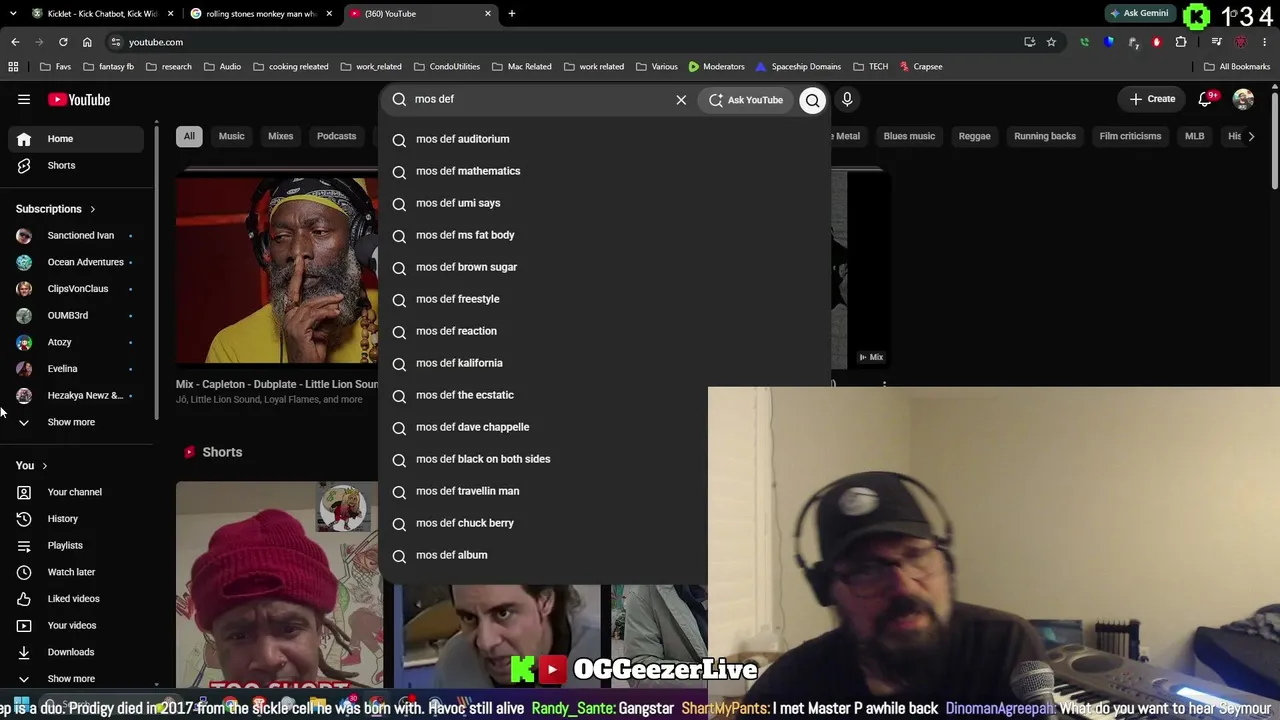Click the Create button

pyautogui.click(x=1152, y=99)
